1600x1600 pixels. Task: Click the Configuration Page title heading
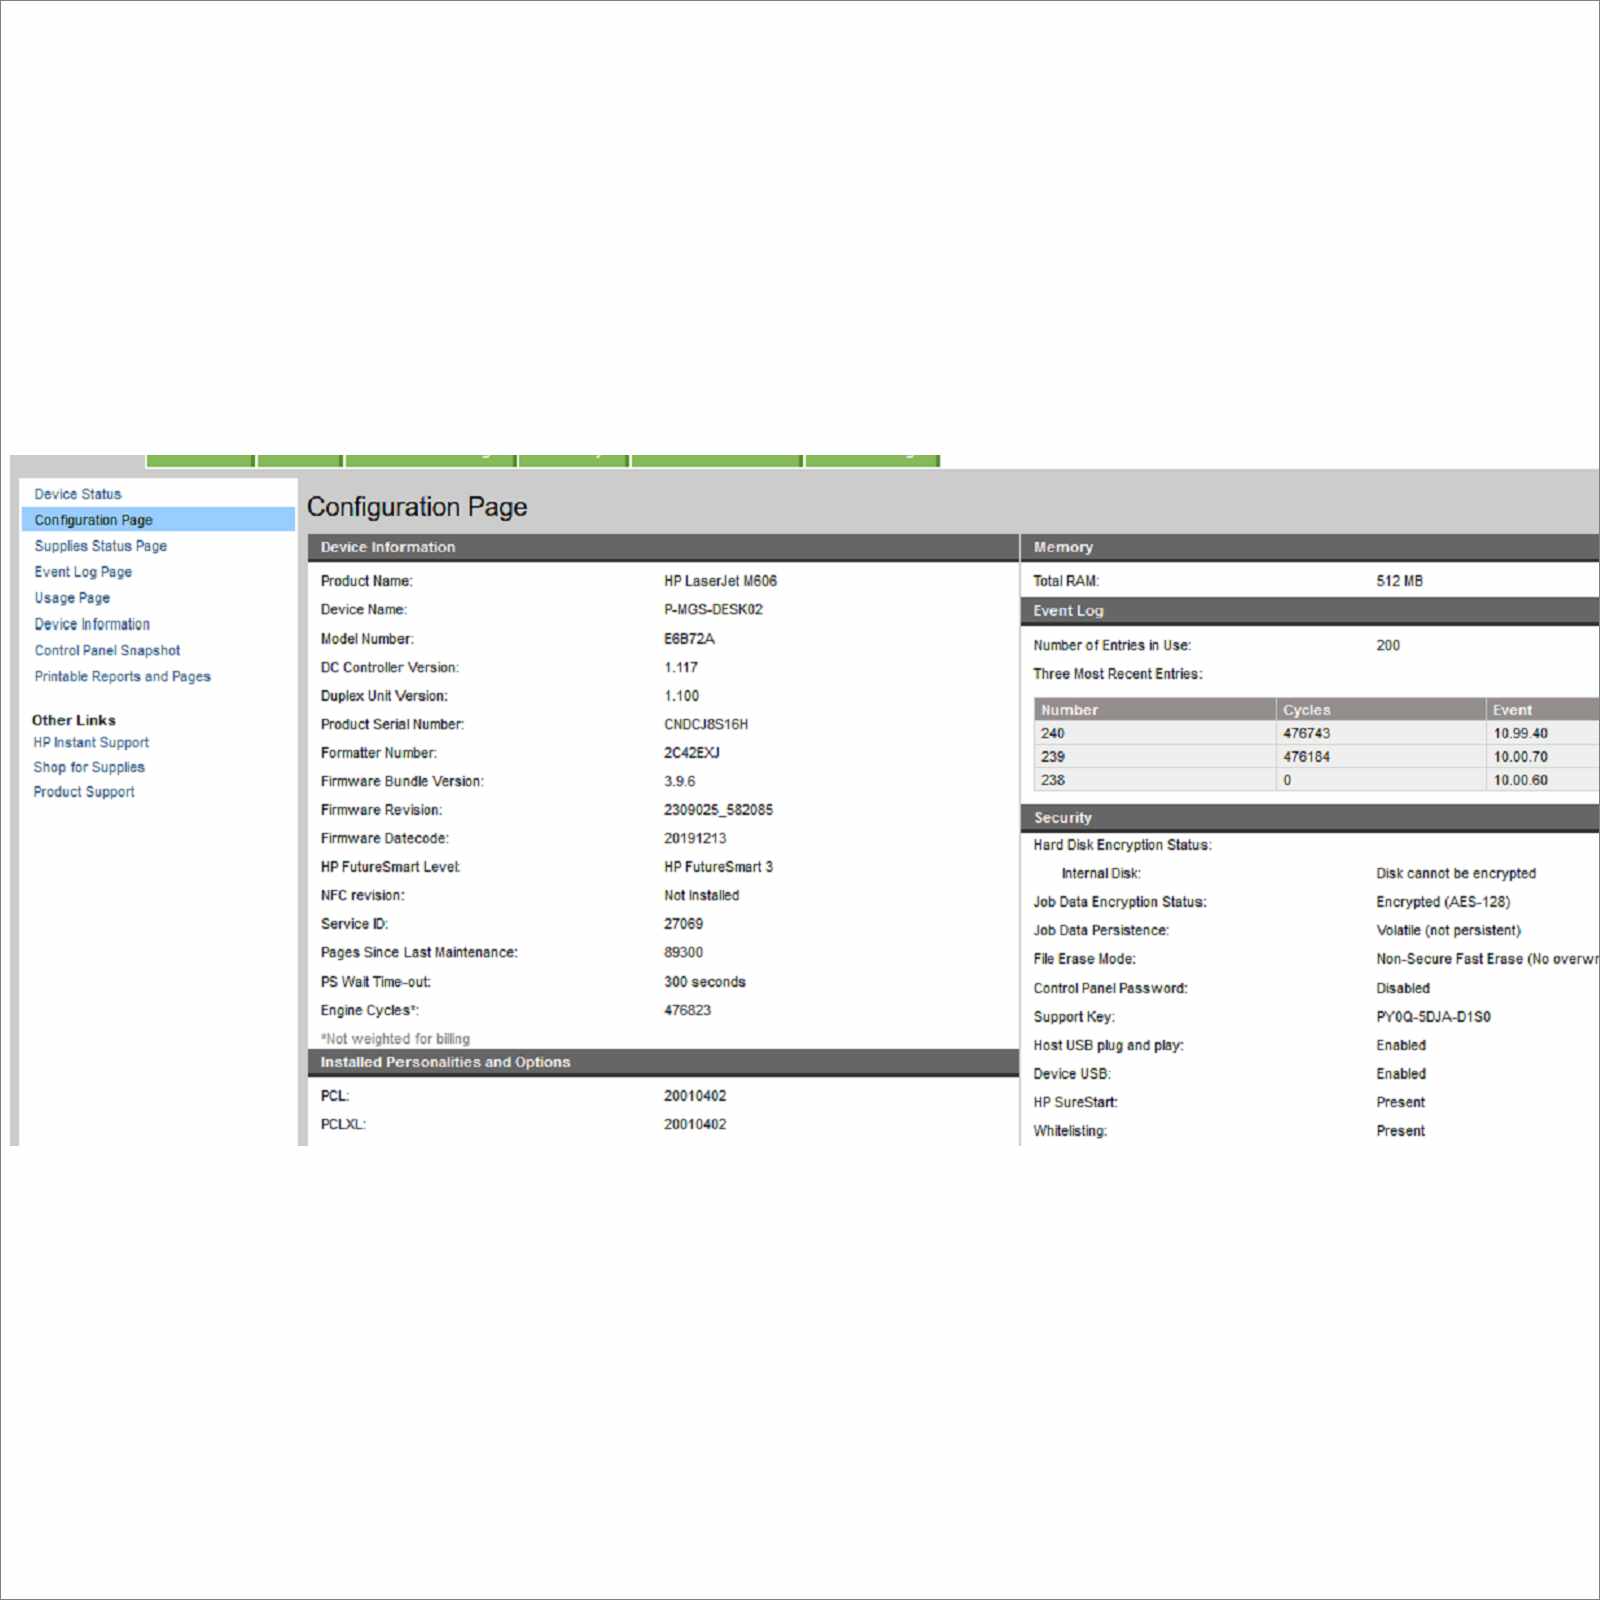(x=417, y=507)
